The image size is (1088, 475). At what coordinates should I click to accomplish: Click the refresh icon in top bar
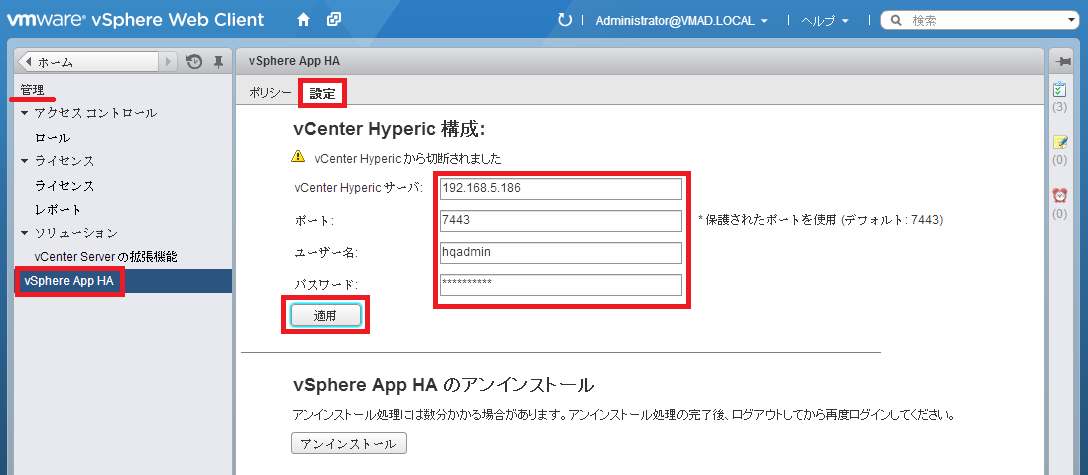pyautogui.click(x=565, y=20)
